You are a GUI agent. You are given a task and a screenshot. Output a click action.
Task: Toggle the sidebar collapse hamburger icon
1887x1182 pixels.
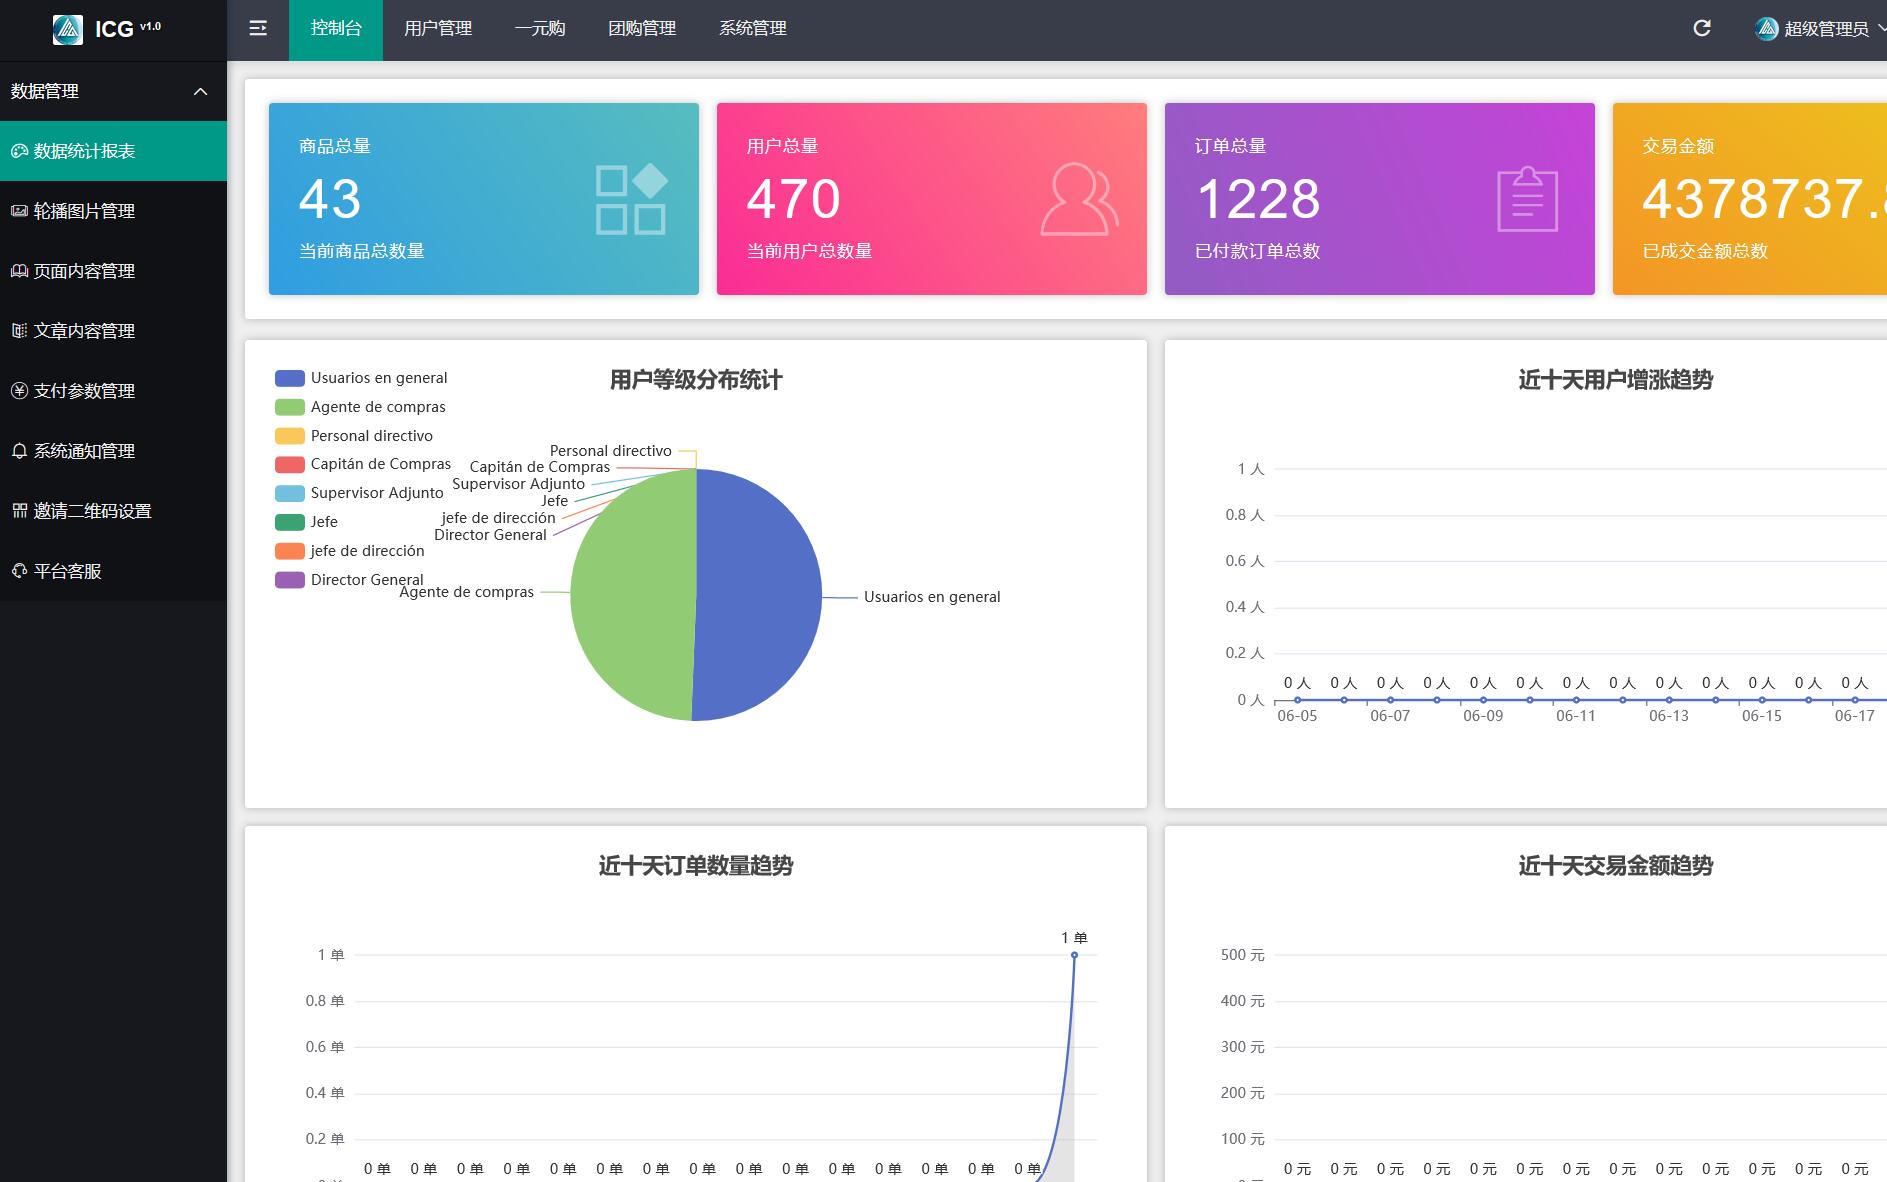click(258, 29)
